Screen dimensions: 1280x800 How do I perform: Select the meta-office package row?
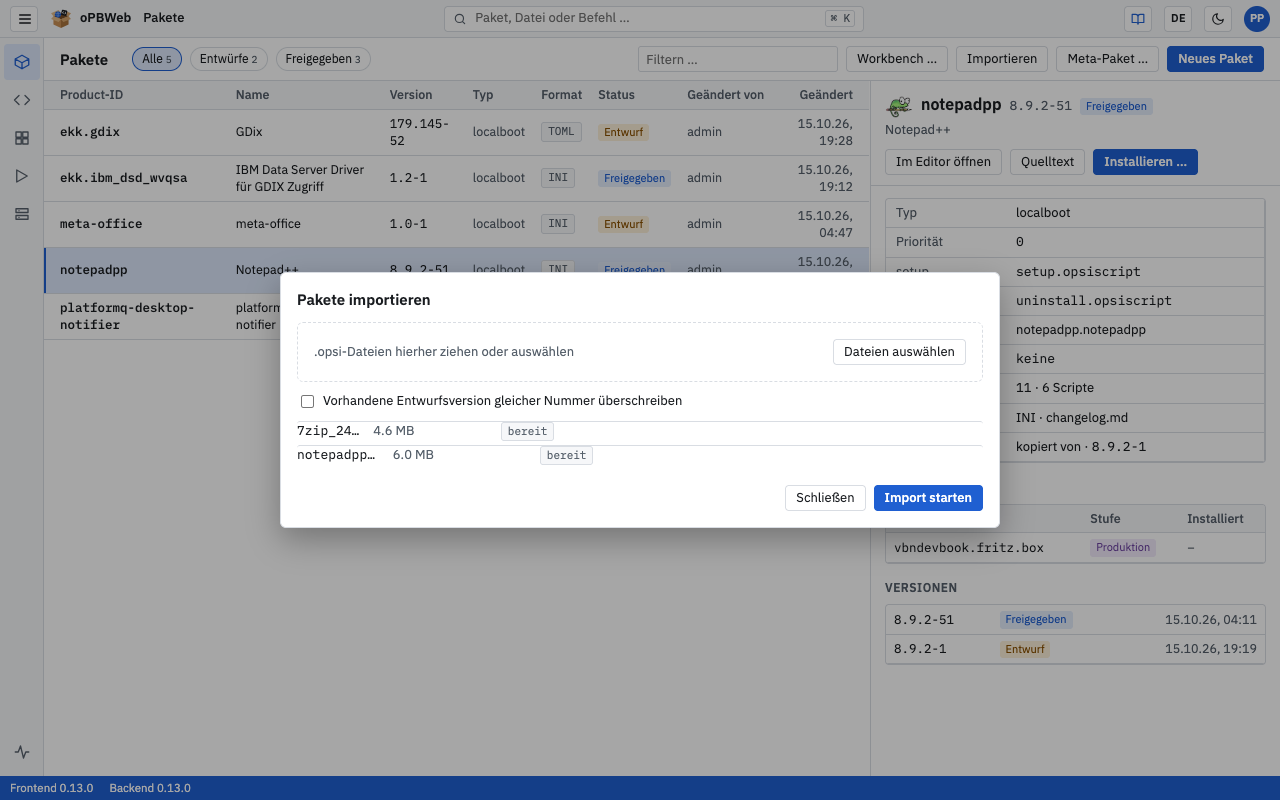click(x=456, y=224)
